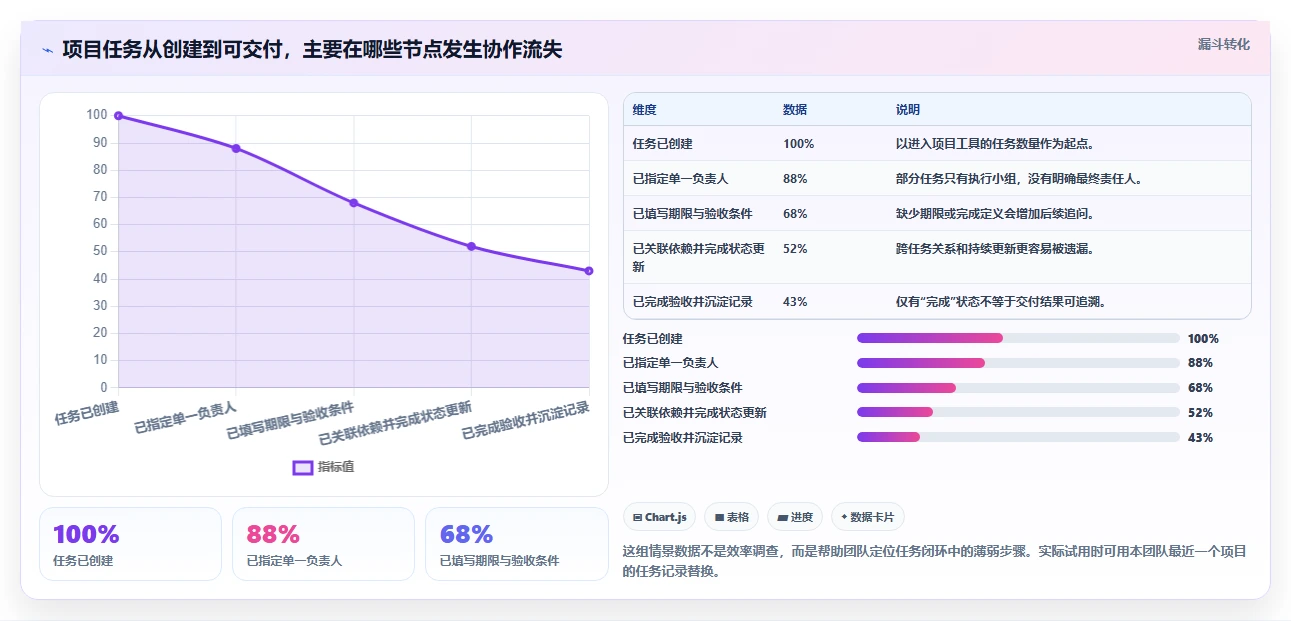Click the 已填写期限与验收条件 progress bar
Image resolution: width=1291 pixels, height=621 pixels.
(x=1018, y=388)
